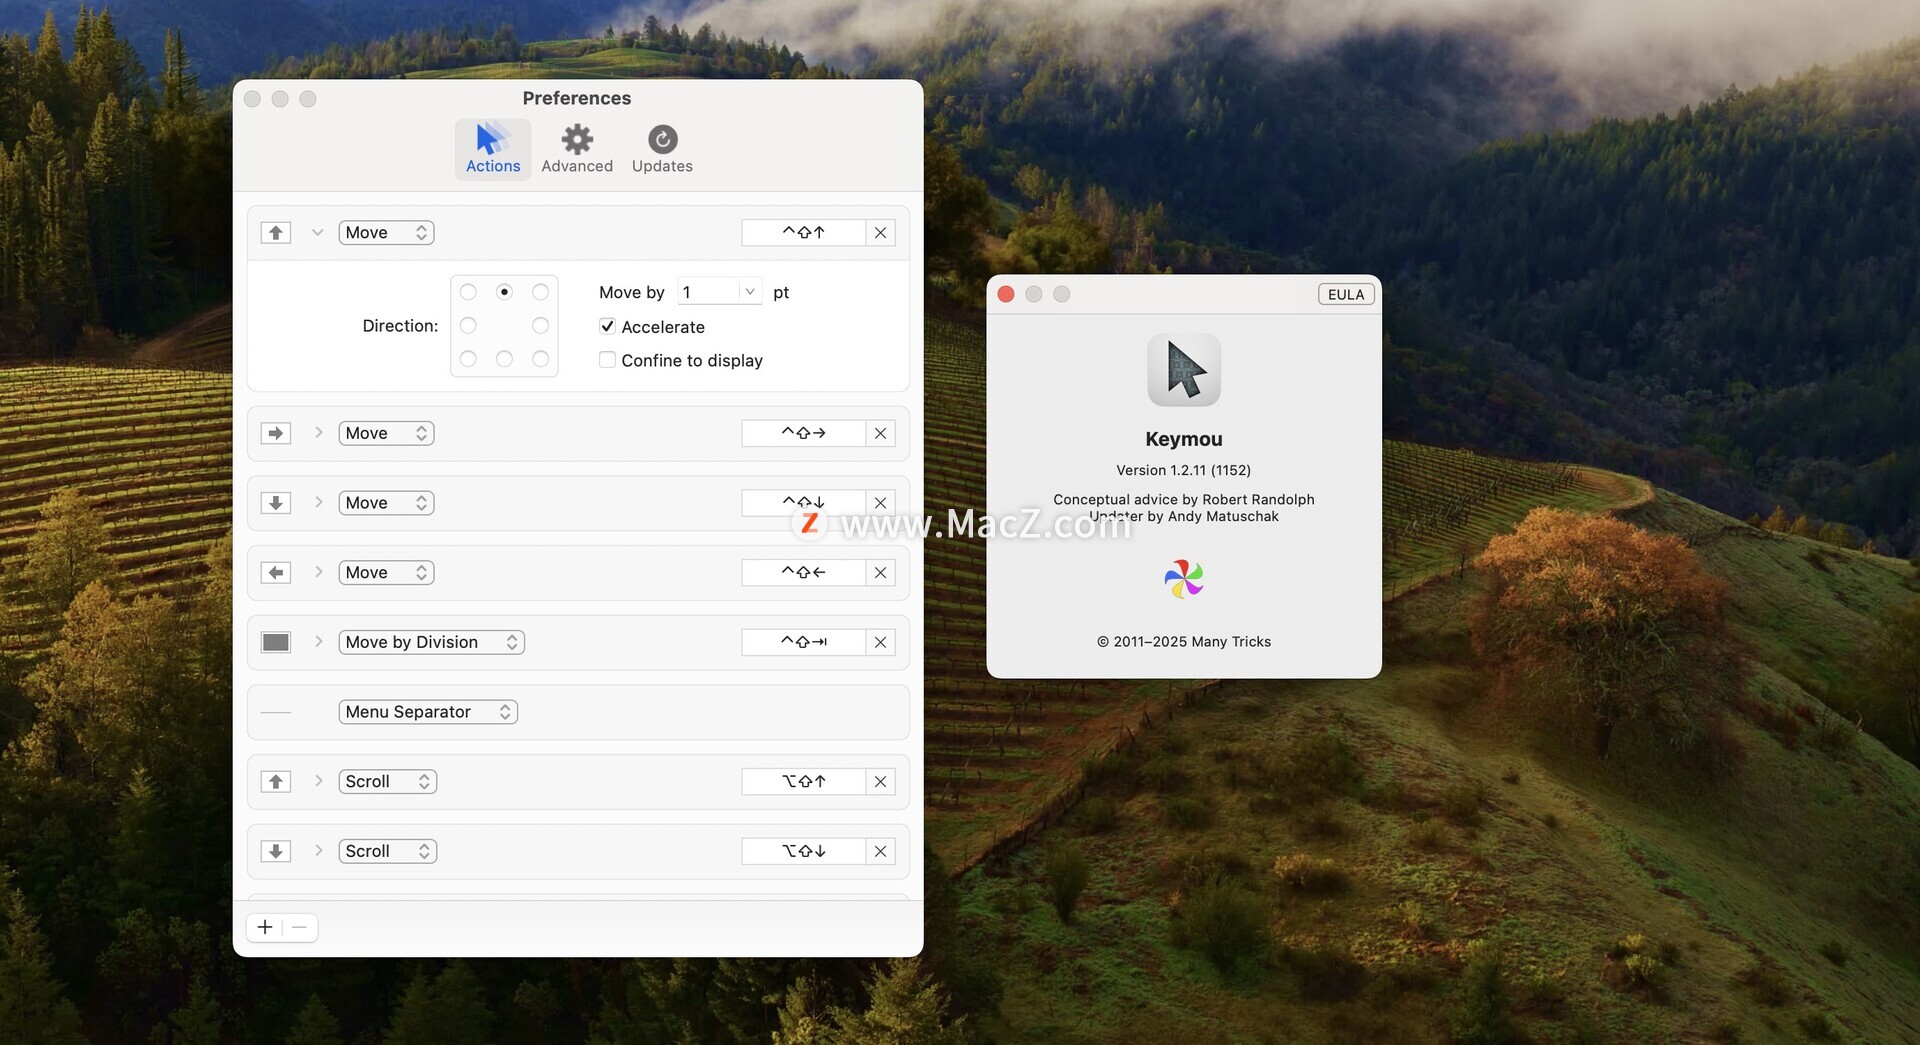Click the Option-Shift-Up shortcut recorder field

[x=803, y=782]
